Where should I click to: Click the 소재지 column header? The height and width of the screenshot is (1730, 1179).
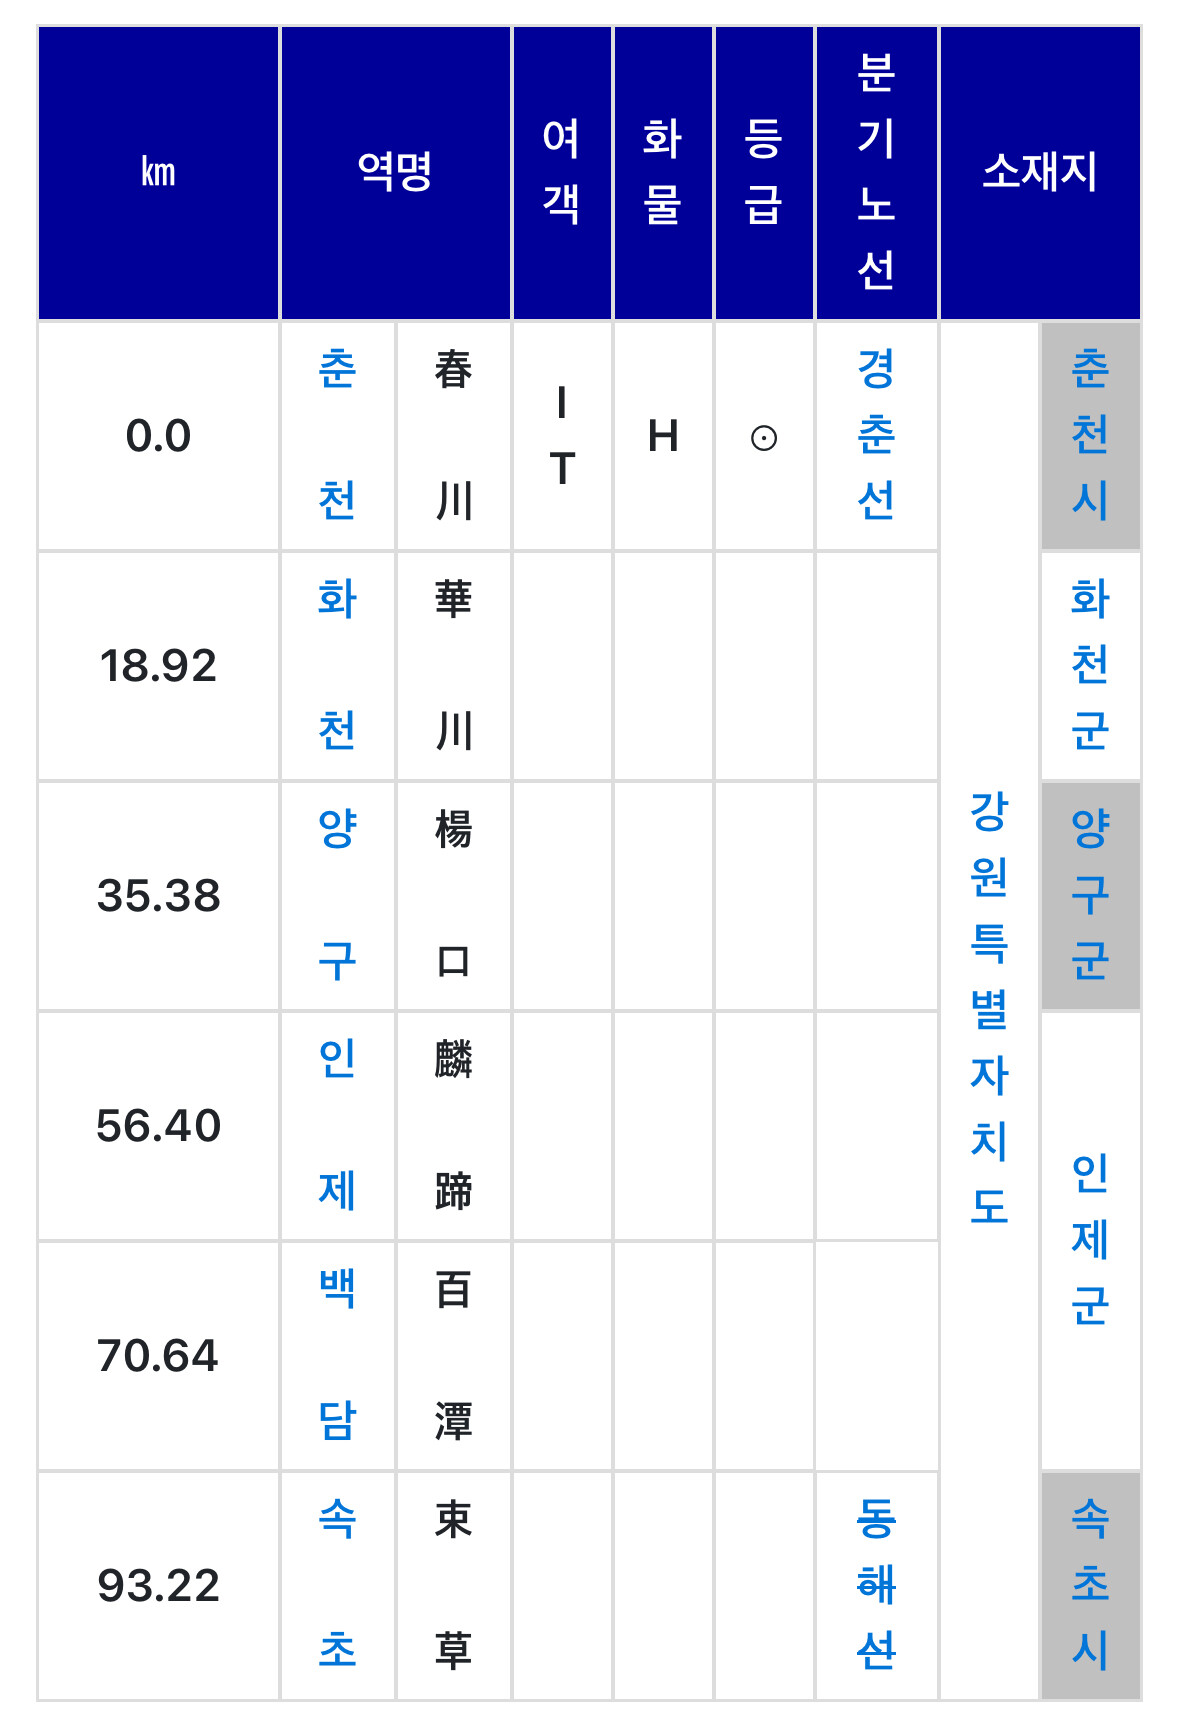click(1040, 172)
